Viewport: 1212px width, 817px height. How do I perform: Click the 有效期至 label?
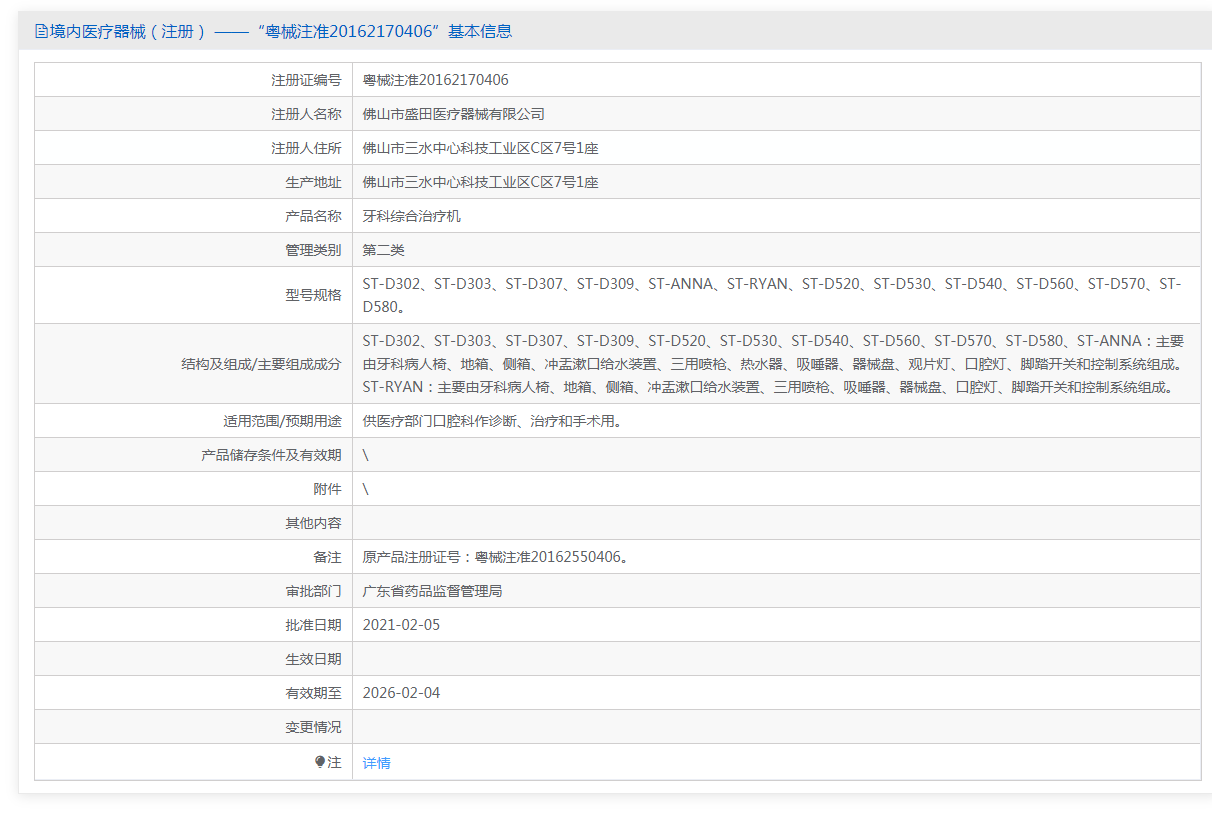pyautogui.click(x=313, y=693)
